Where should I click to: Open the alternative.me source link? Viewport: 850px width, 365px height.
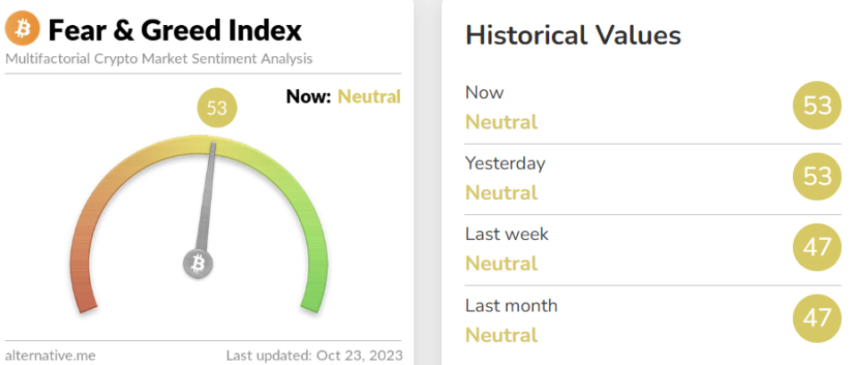[x=50, y=356]
